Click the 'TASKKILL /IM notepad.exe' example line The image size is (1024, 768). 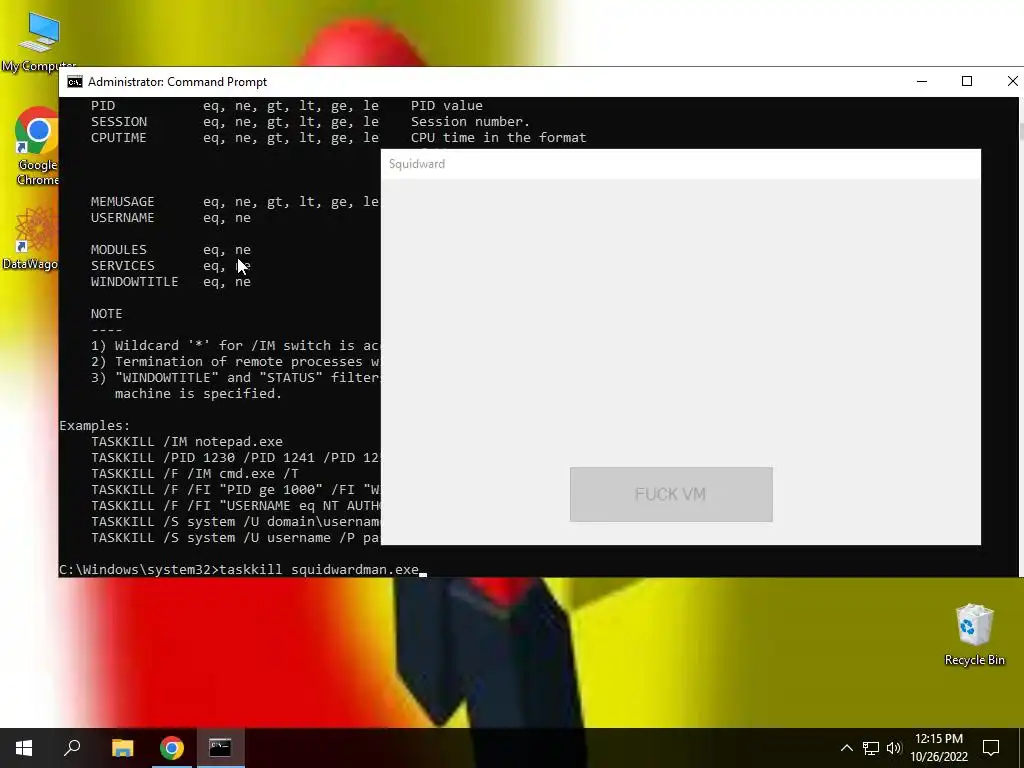(187, 441)
